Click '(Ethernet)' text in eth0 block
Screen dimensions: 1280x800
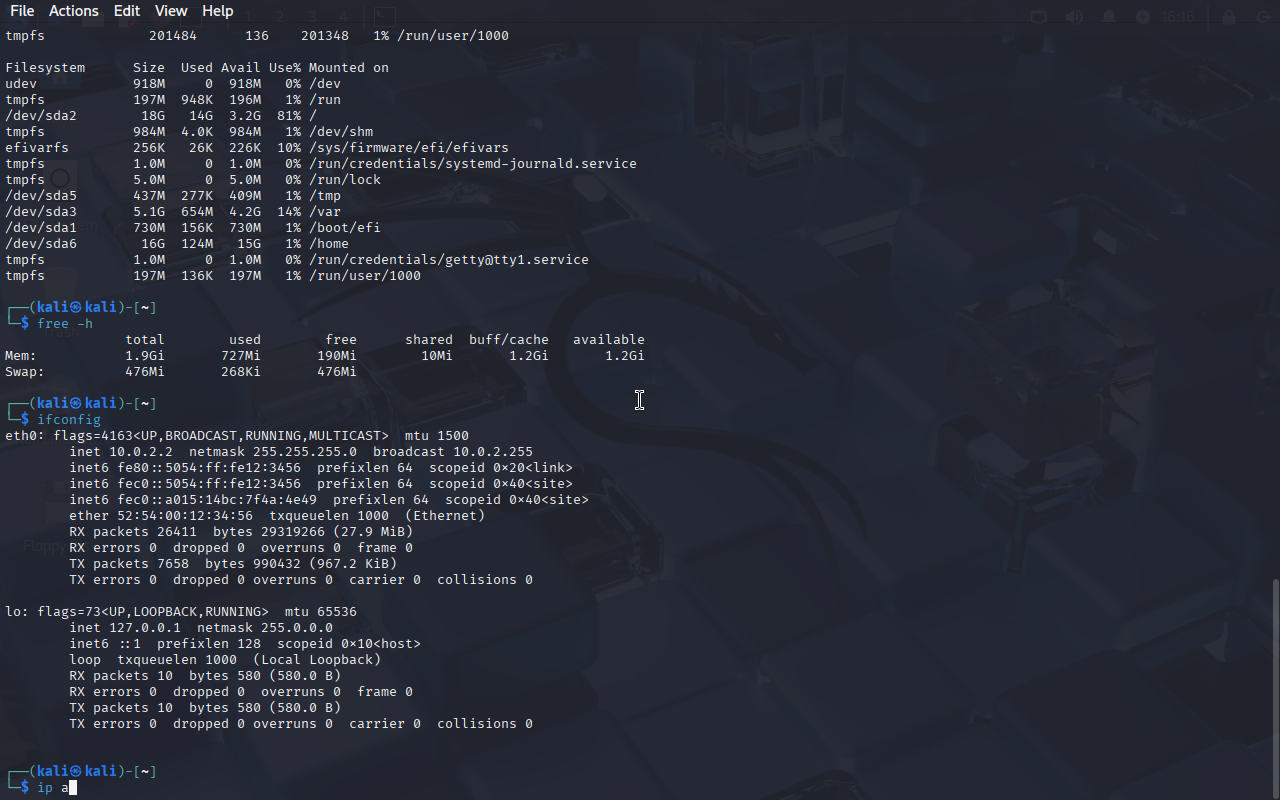[445, 516]
